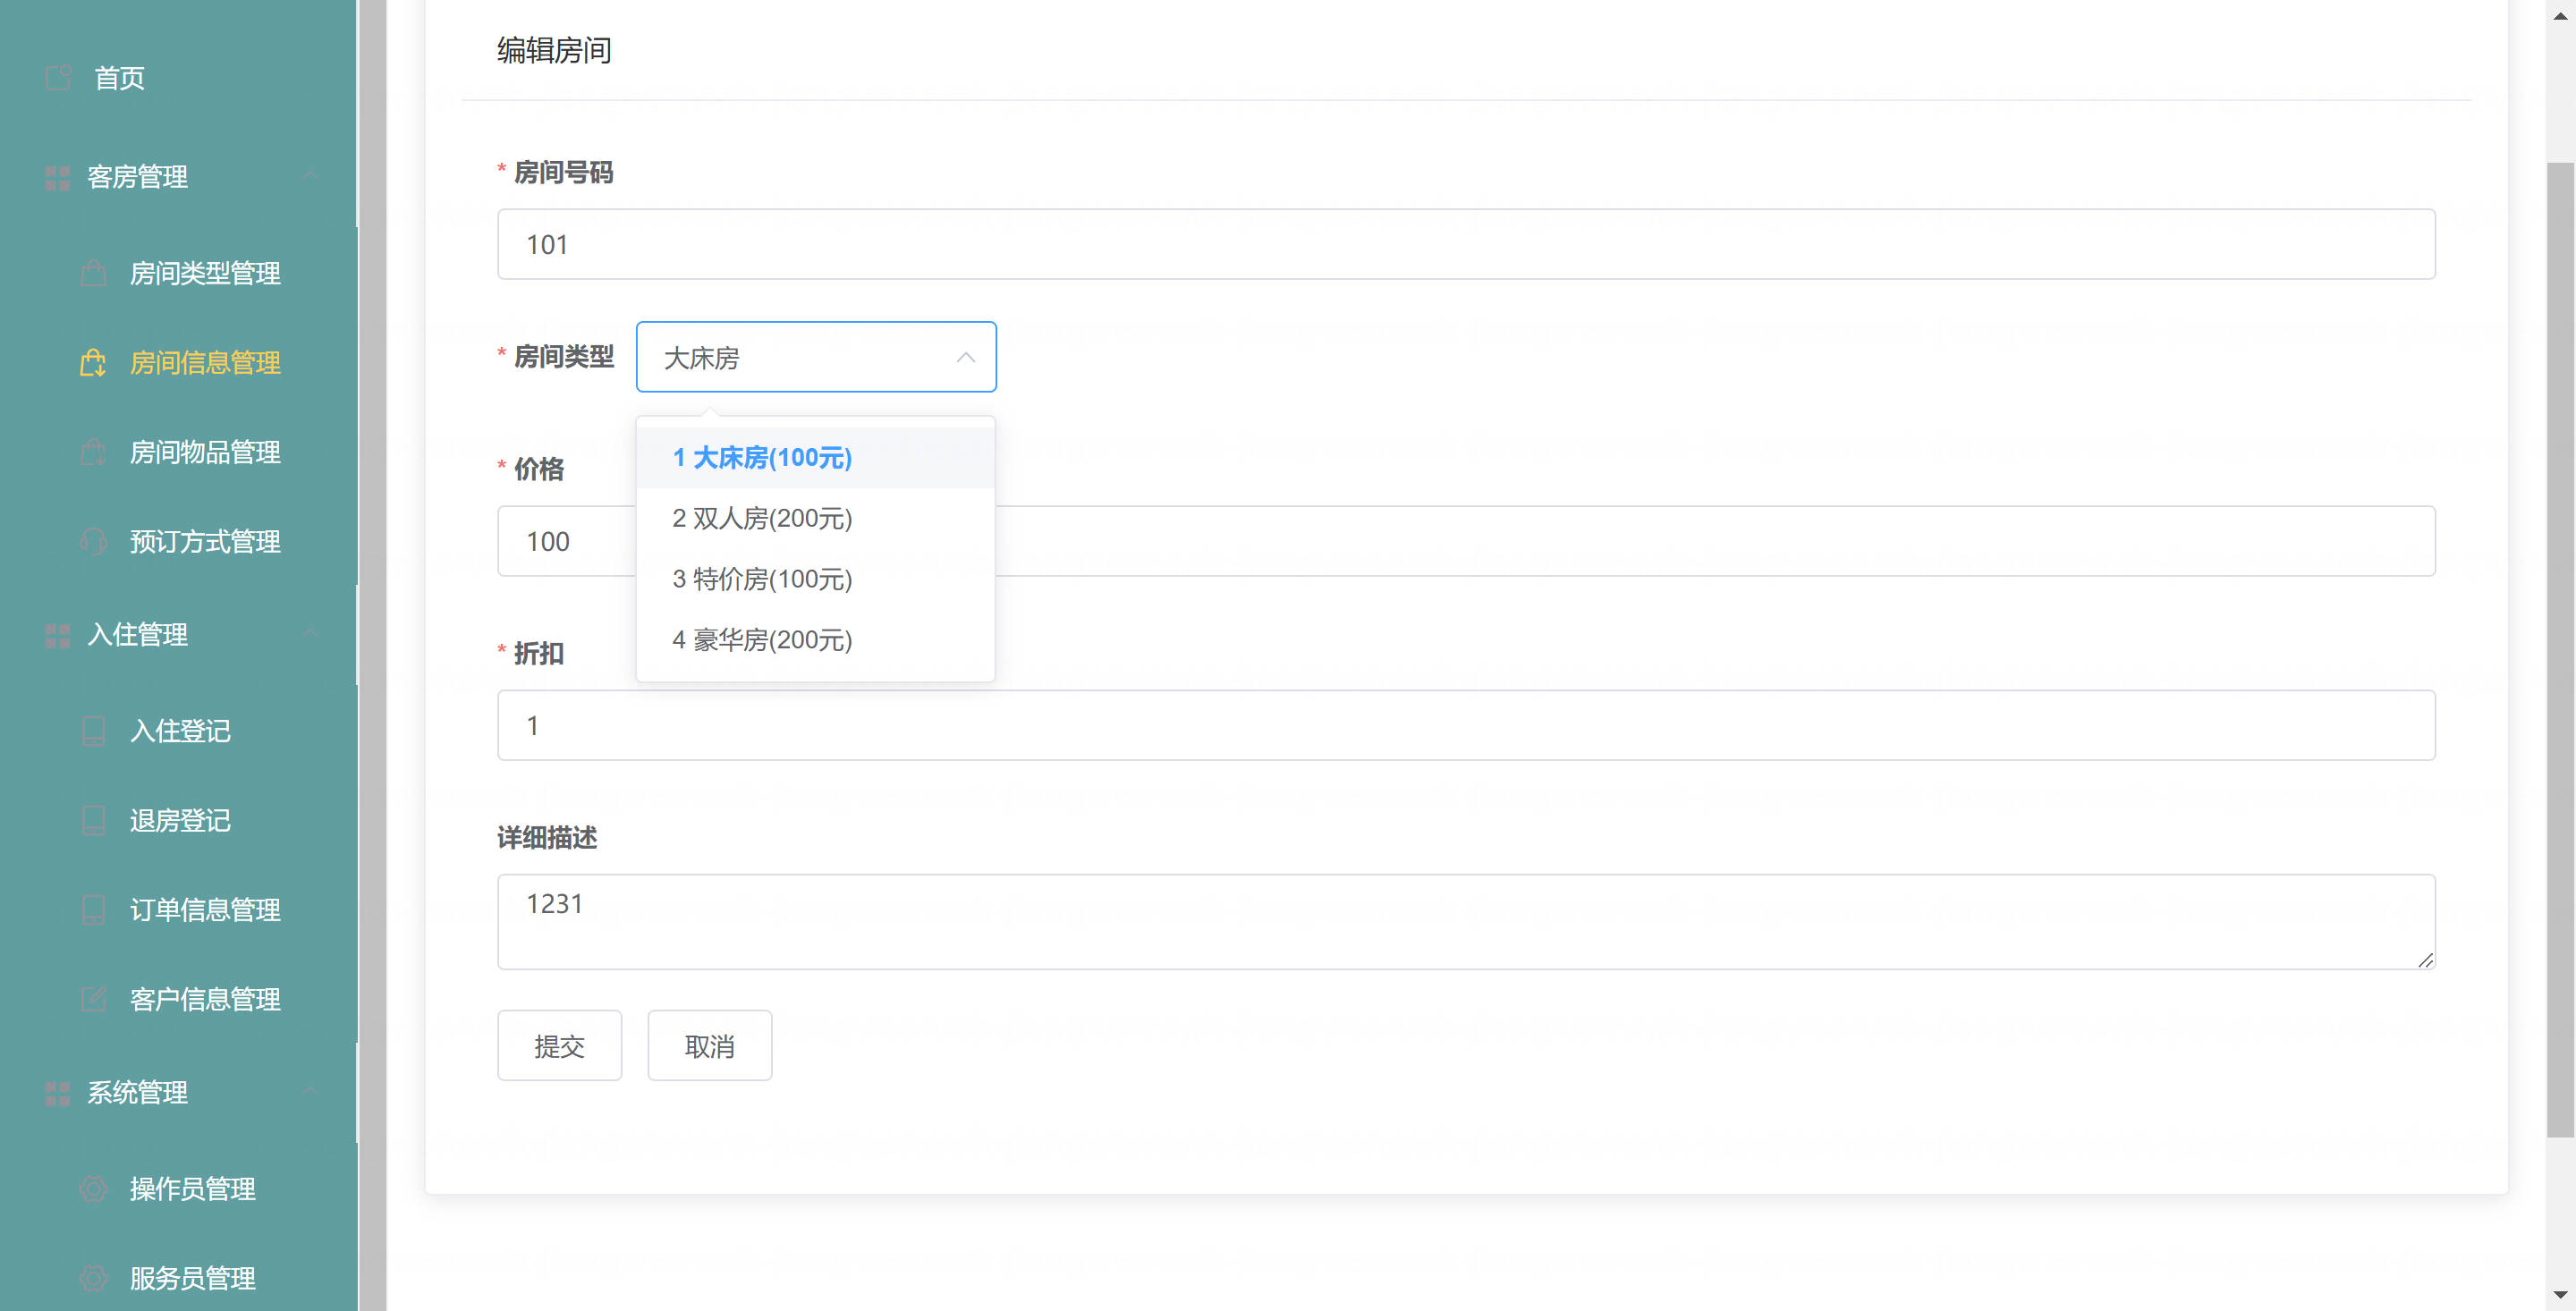Click the 详细描述 field label
The width and height of the screenshot is (2576, 1311).
547,837
